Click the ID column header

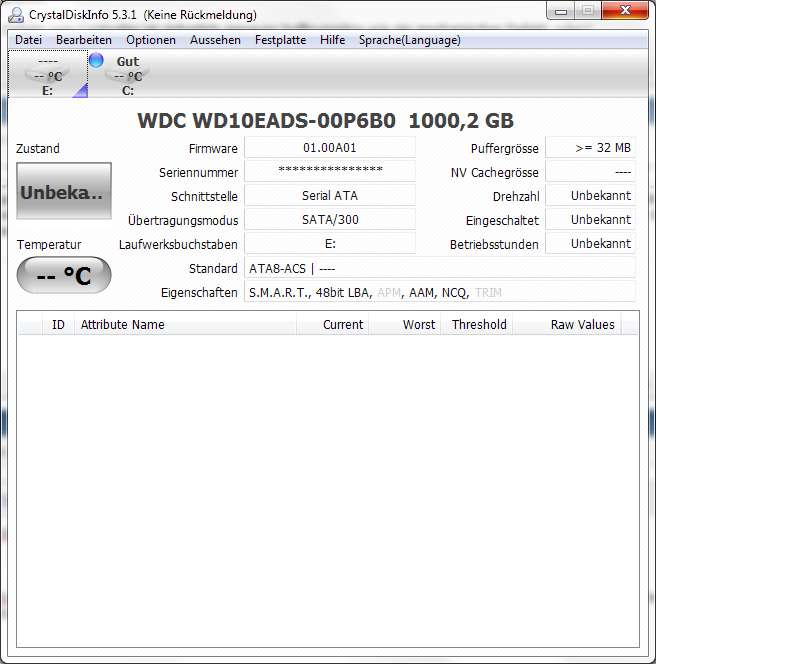pos(58,325)
